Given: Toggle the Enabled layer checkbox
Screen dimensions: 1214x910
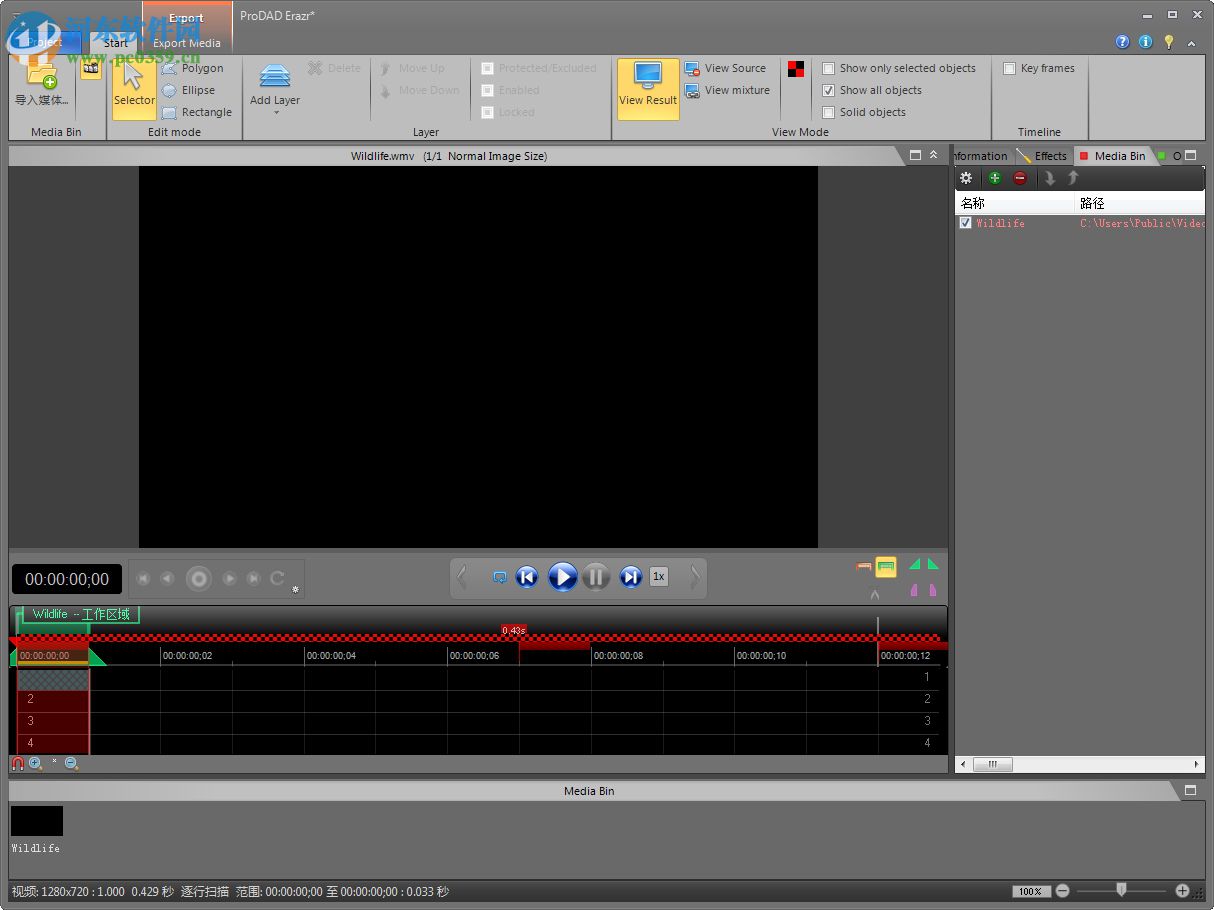Looking at the screenshot, I should pos(487,90).
